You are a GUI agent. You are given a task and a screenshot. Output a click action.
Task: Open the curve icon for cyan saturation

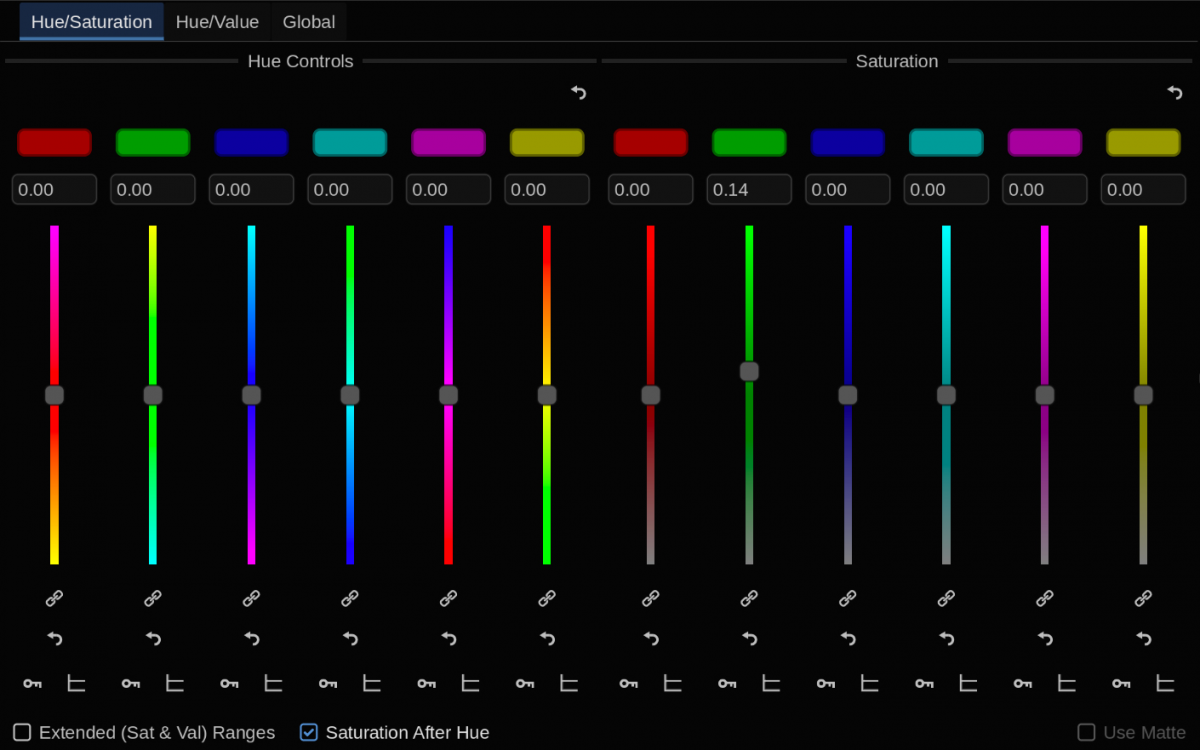(968, 684)
